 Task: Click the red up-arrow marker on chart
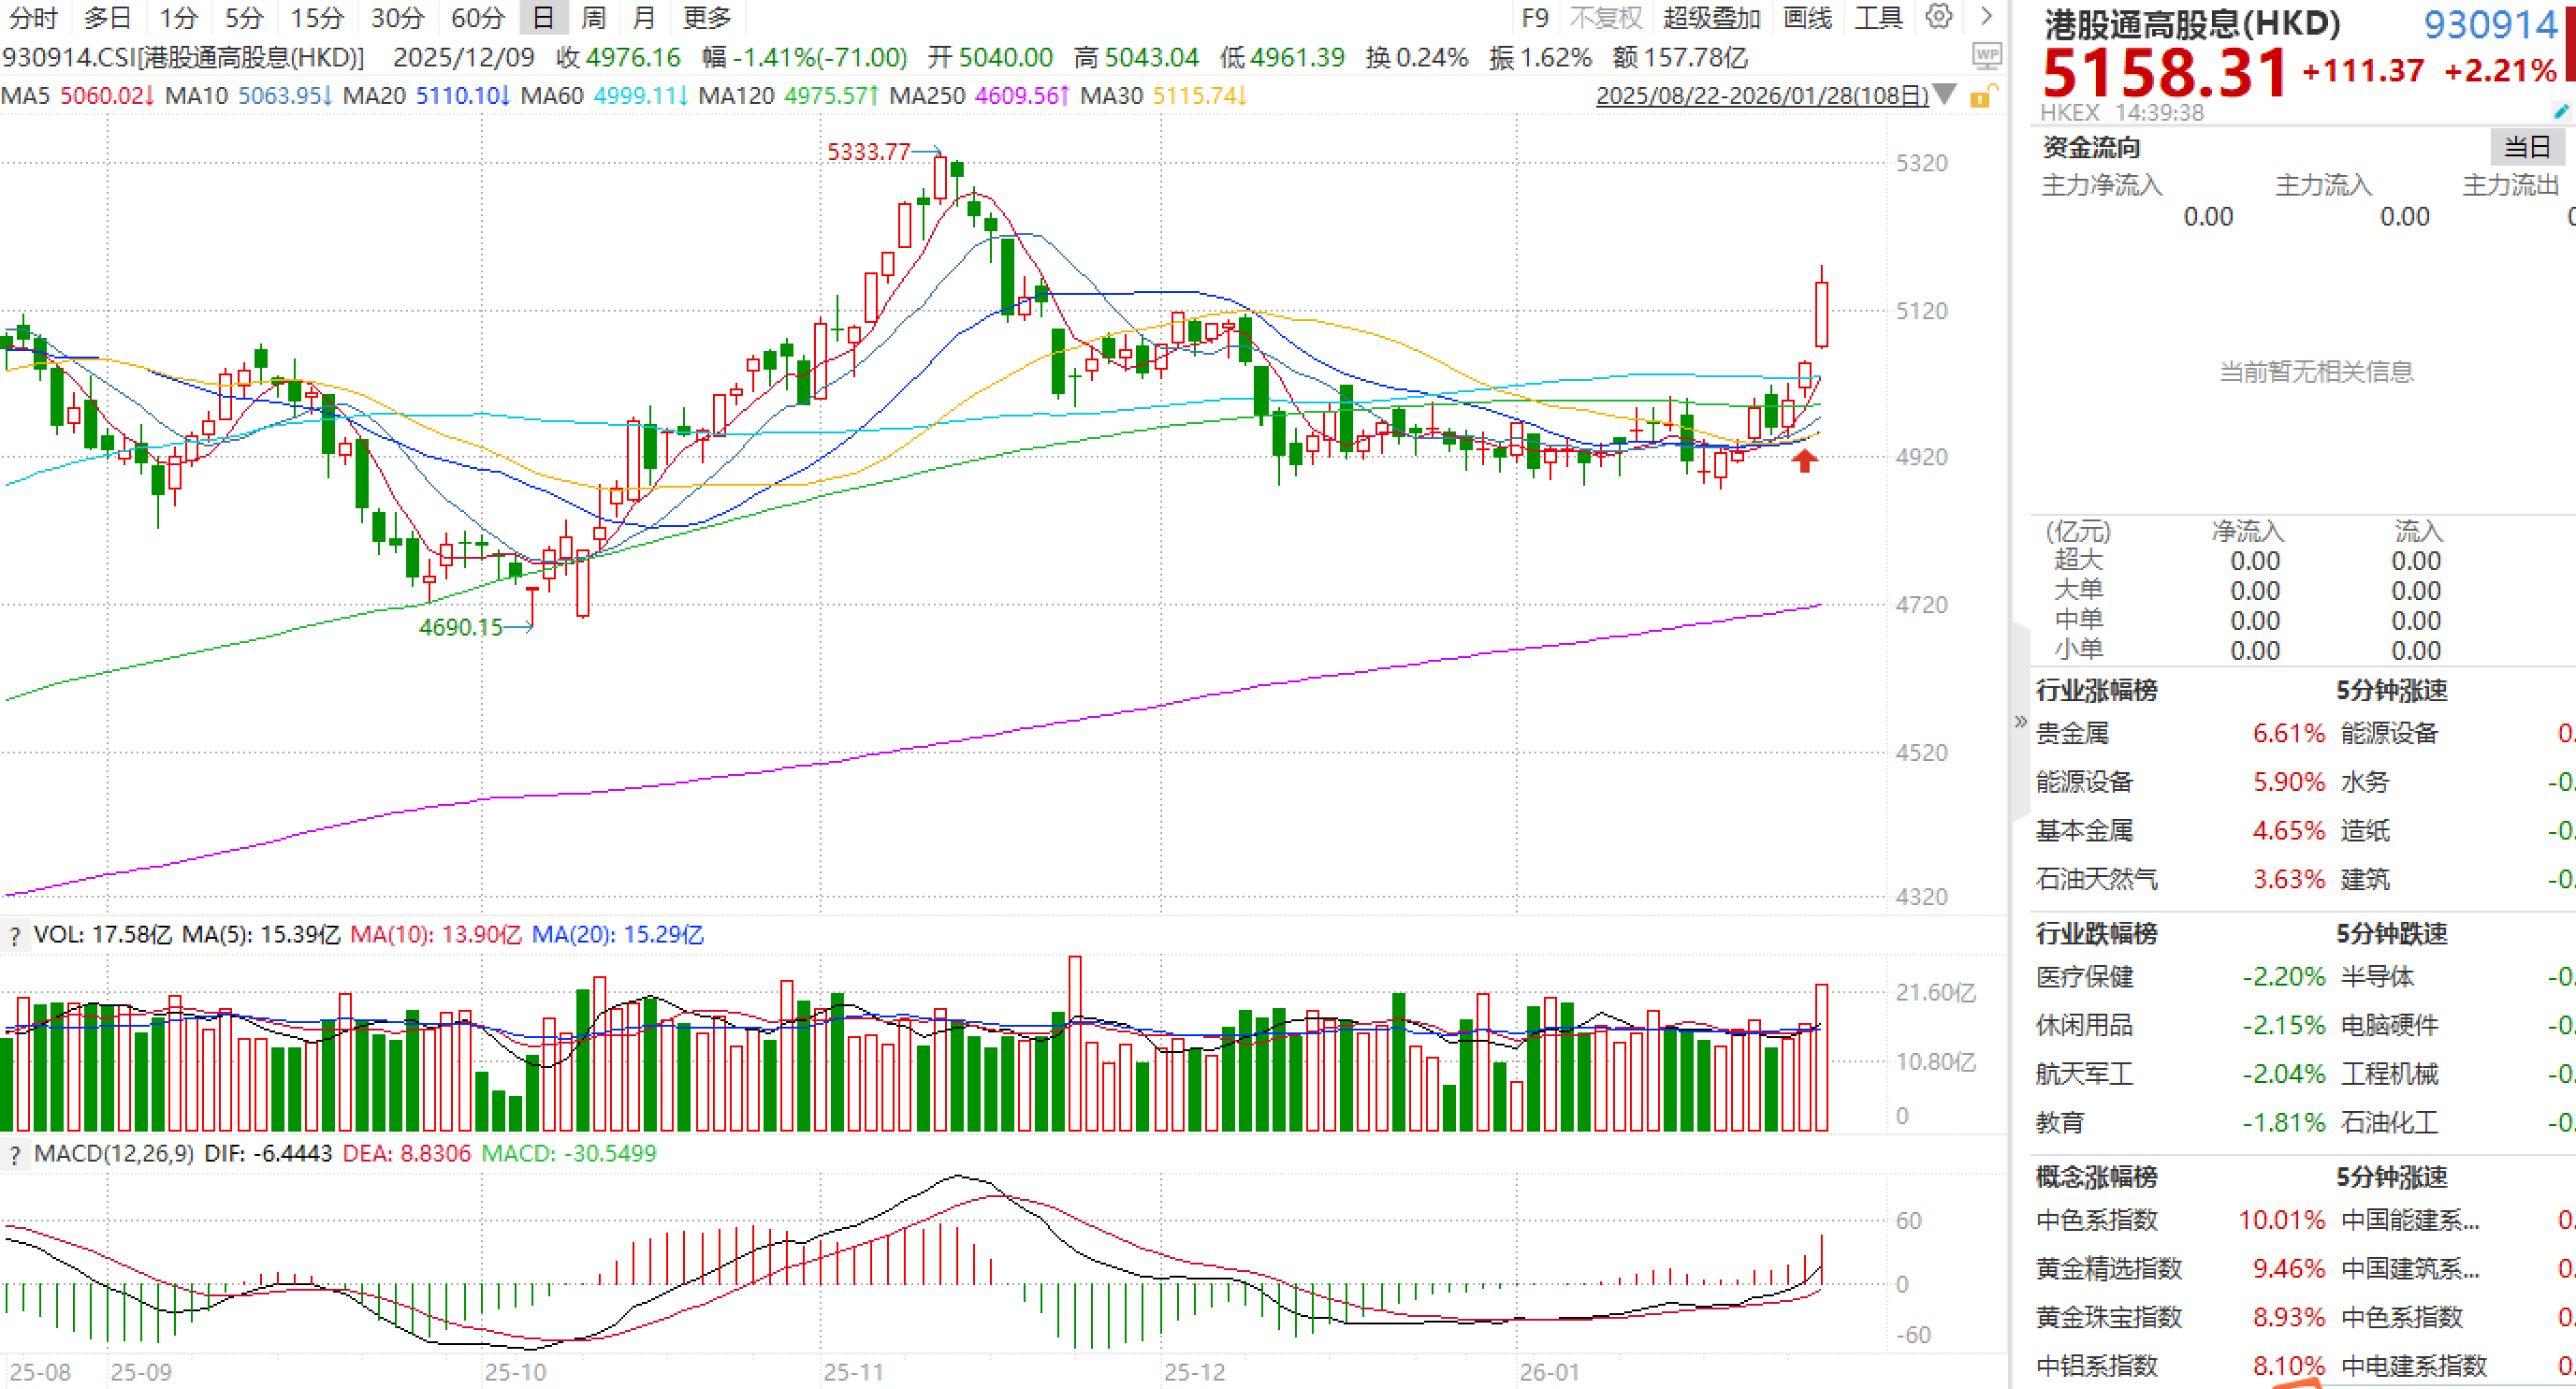point(1804,461)
